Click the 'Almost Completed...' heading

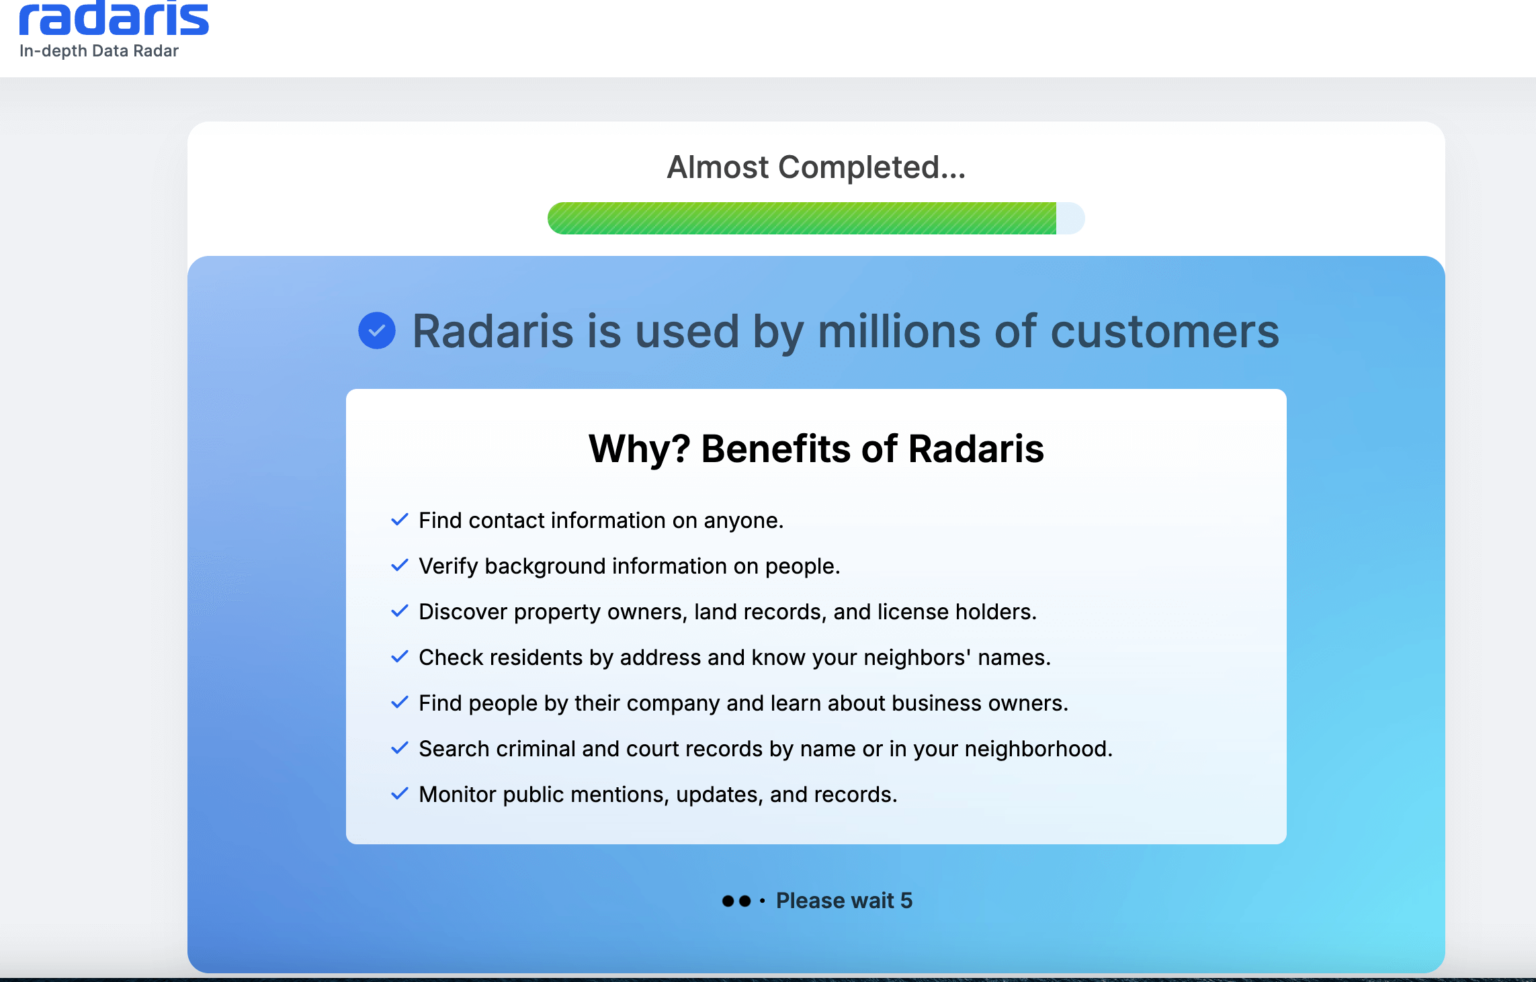(815, 166)
